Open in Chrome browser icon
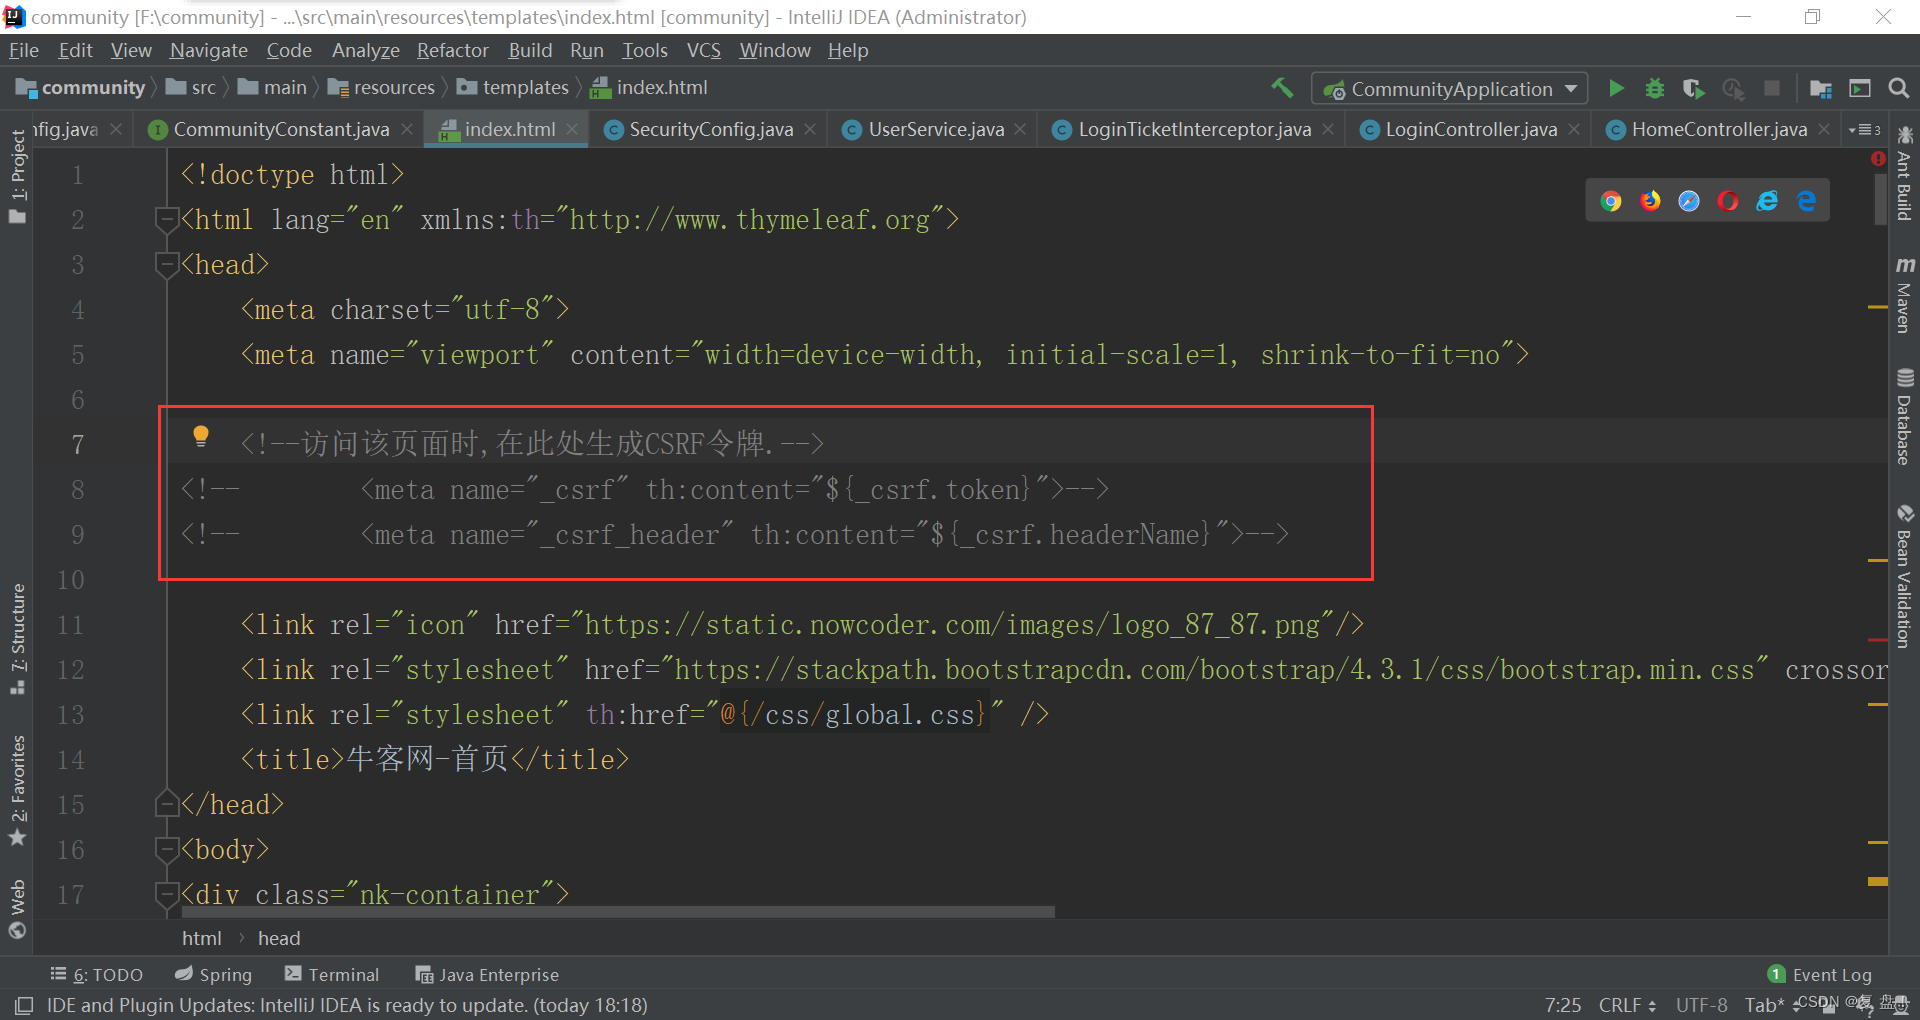The height and width of the screenshot is (1020, 1920). [1611, 201]
